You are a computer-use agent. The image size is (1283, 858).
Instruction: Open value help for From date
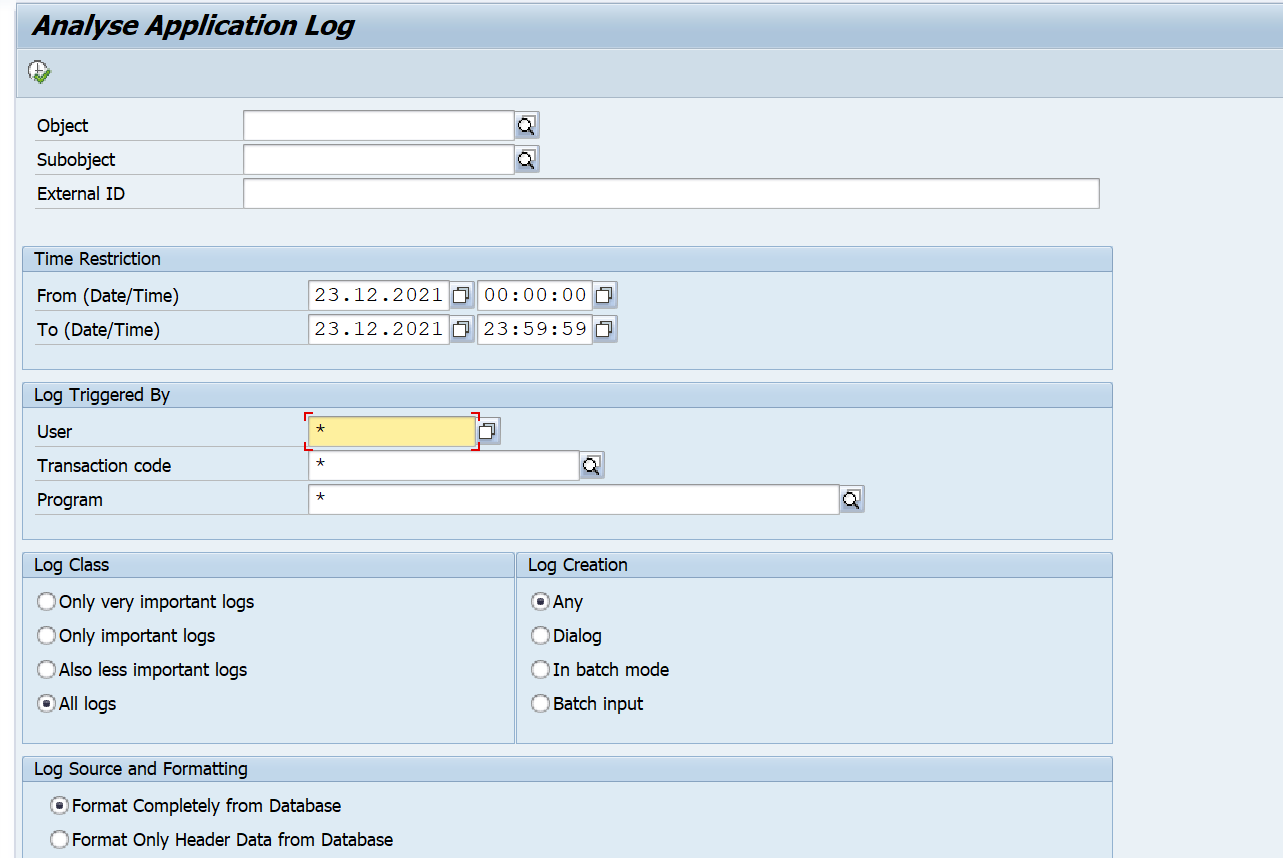[461, 295]
